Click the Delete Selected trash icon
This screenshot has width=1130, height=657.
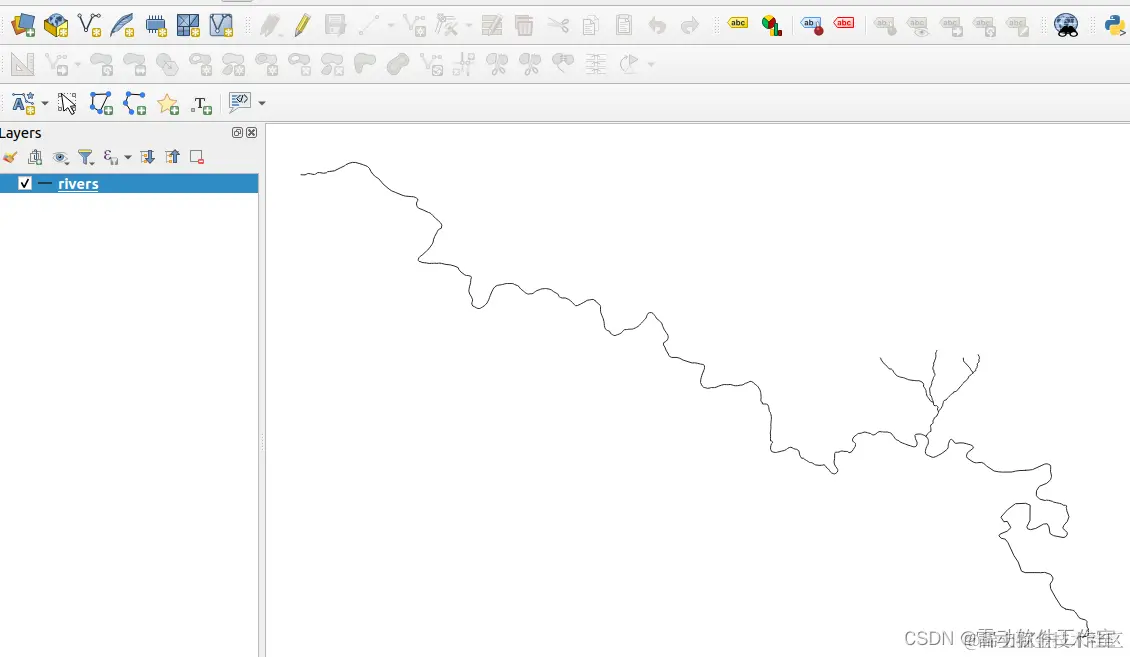click(x=524, y=25)
